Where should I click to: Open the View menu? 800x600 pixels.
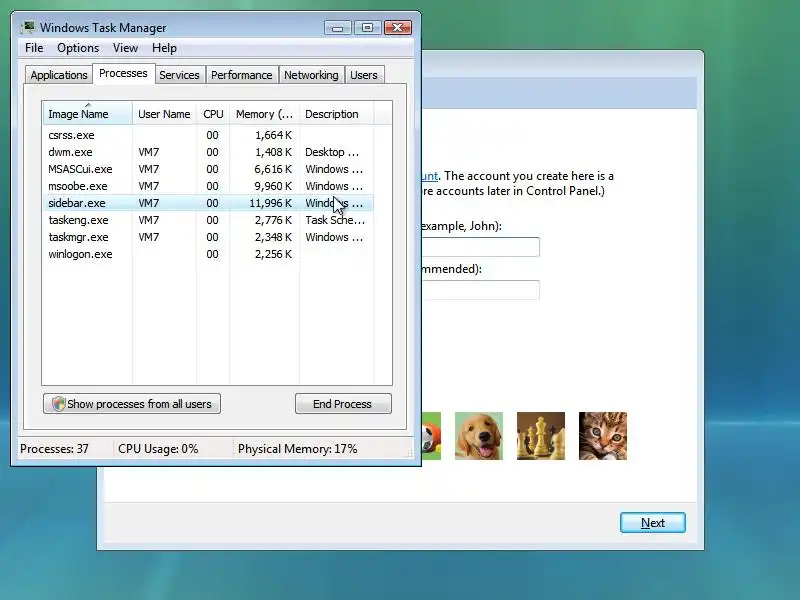click(126, 48)
